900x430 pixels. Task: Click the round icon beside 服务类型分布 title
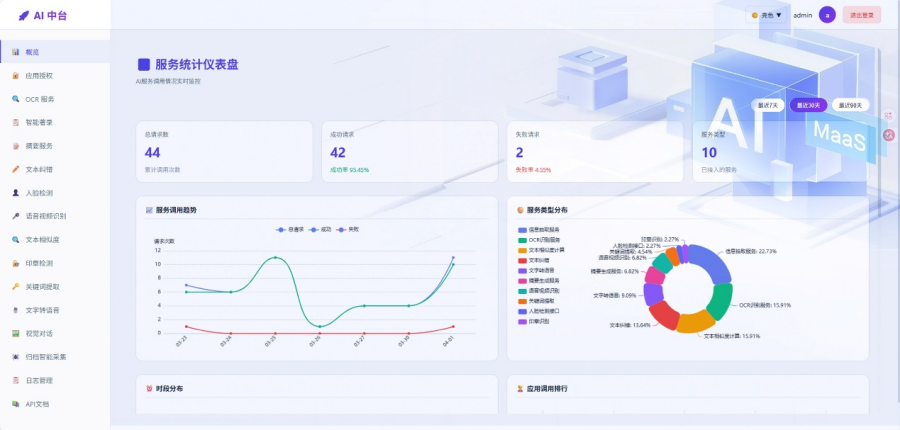(521, 210)
